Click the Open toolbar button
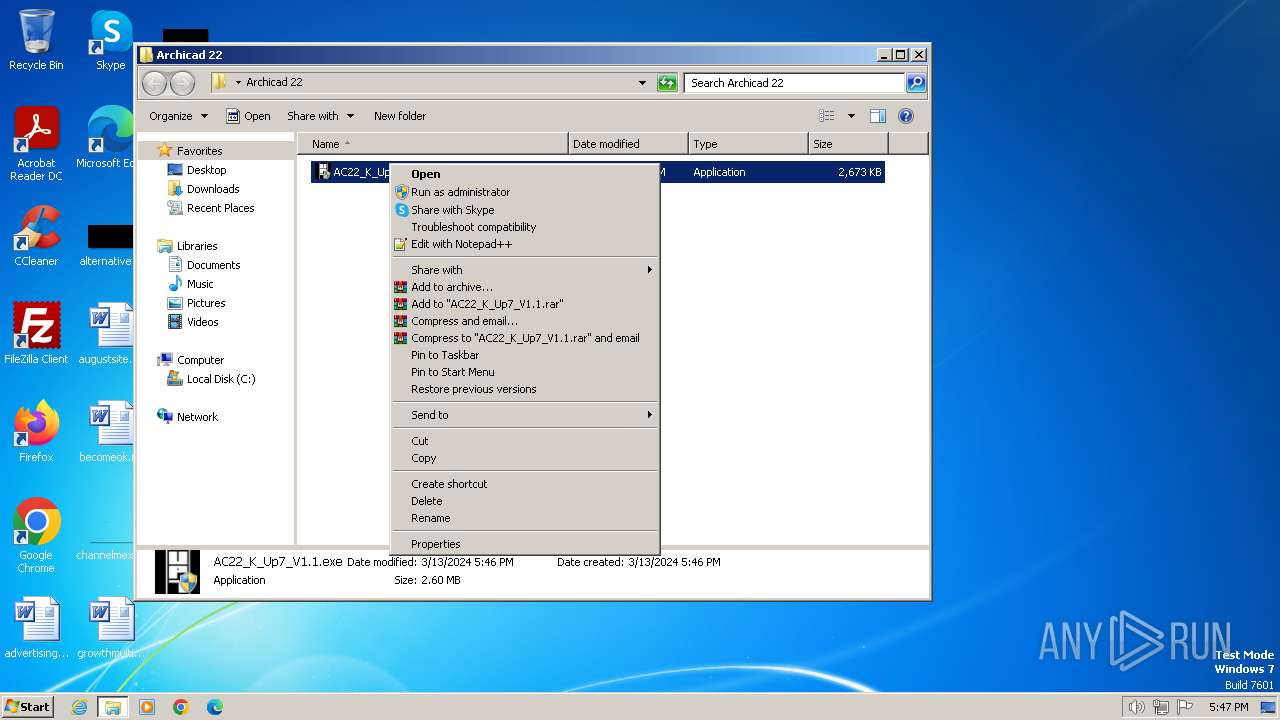The height and width of the screenshot is (720, 1280). click(x=248, y=116)
